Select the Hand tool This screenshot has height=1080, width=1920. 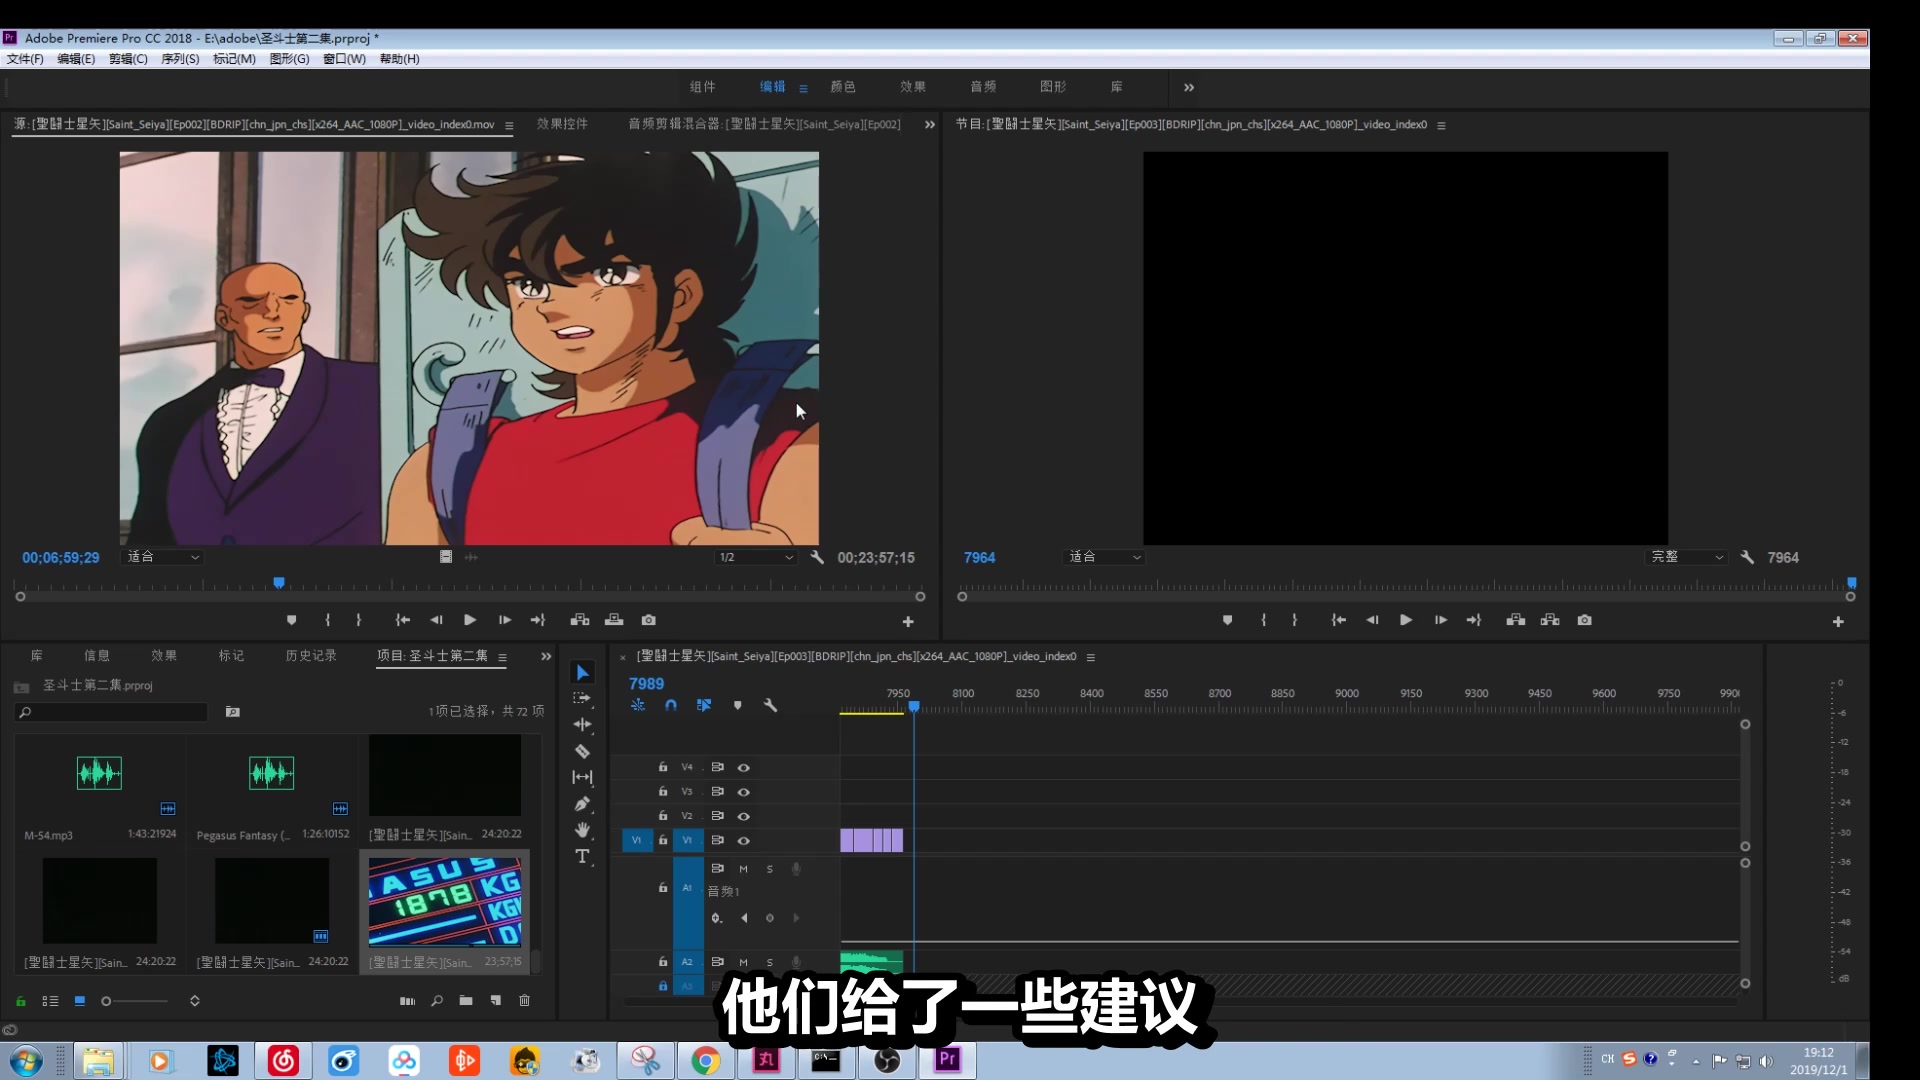(582, 830)
